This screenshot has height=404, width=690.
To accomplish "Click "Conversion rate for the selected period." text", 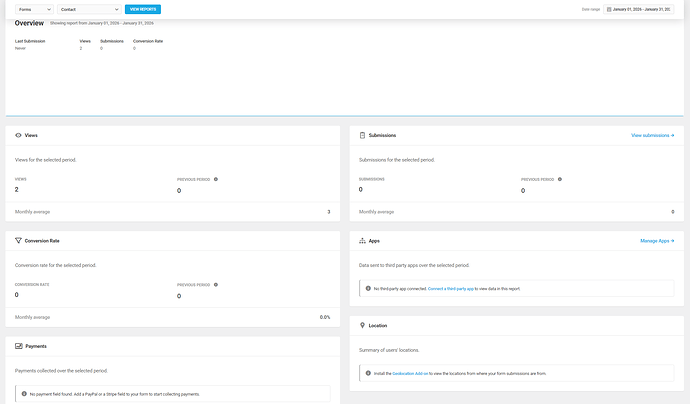I will [55, 265].
